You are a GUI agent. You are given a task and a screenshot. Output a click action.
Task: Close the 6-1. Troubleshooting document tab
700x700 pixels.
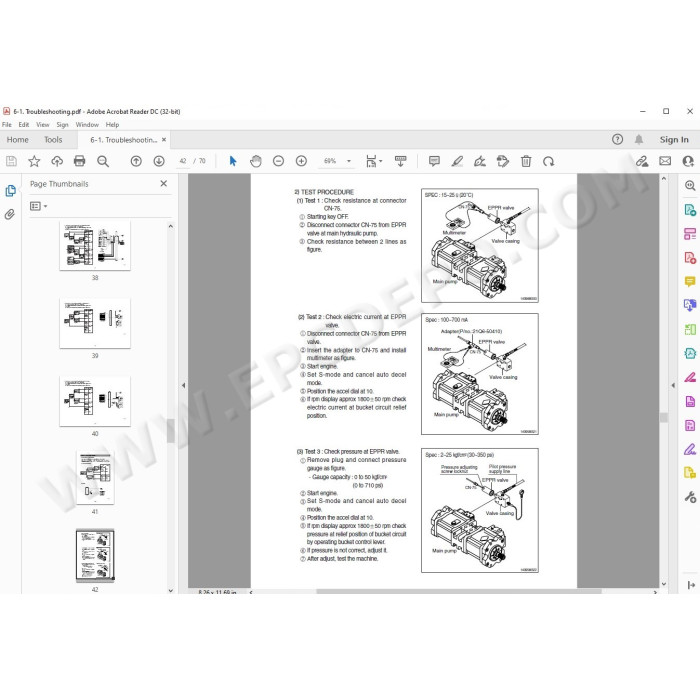click(x=164, y=140)
